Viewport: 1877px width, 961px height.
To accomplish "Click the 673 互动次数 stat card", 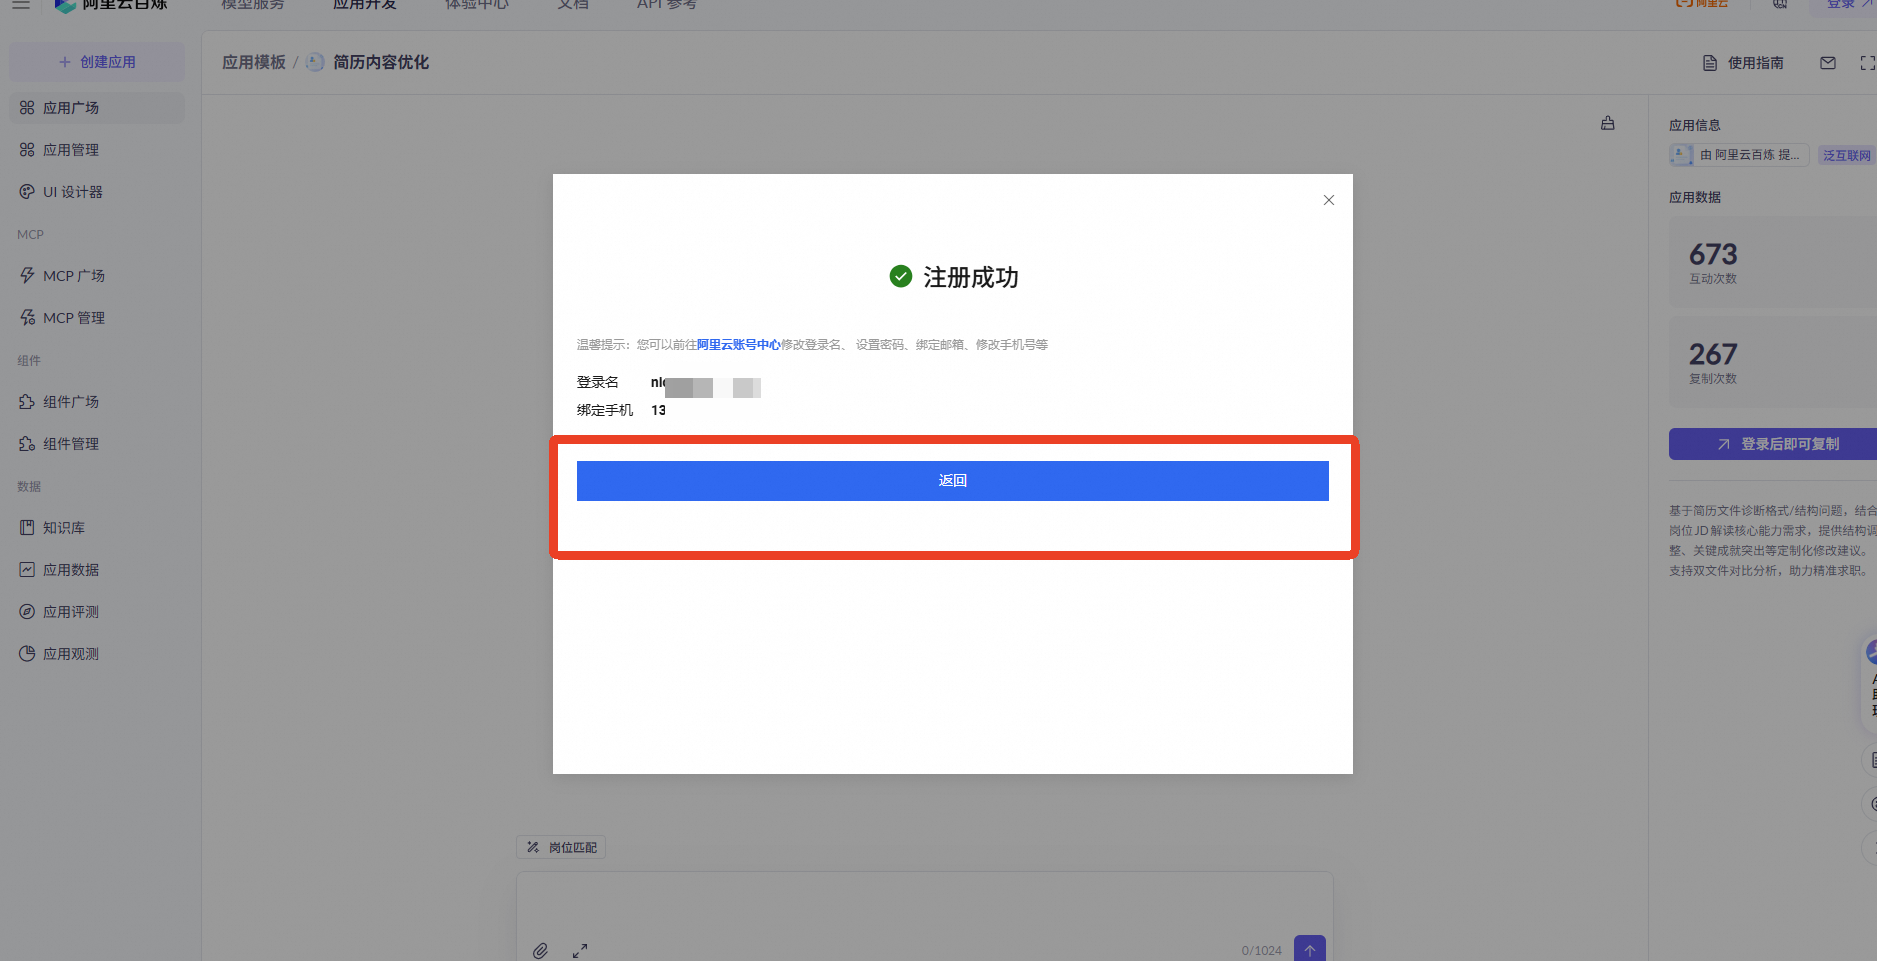I will pyautogui.click(x=1773, y=262).
